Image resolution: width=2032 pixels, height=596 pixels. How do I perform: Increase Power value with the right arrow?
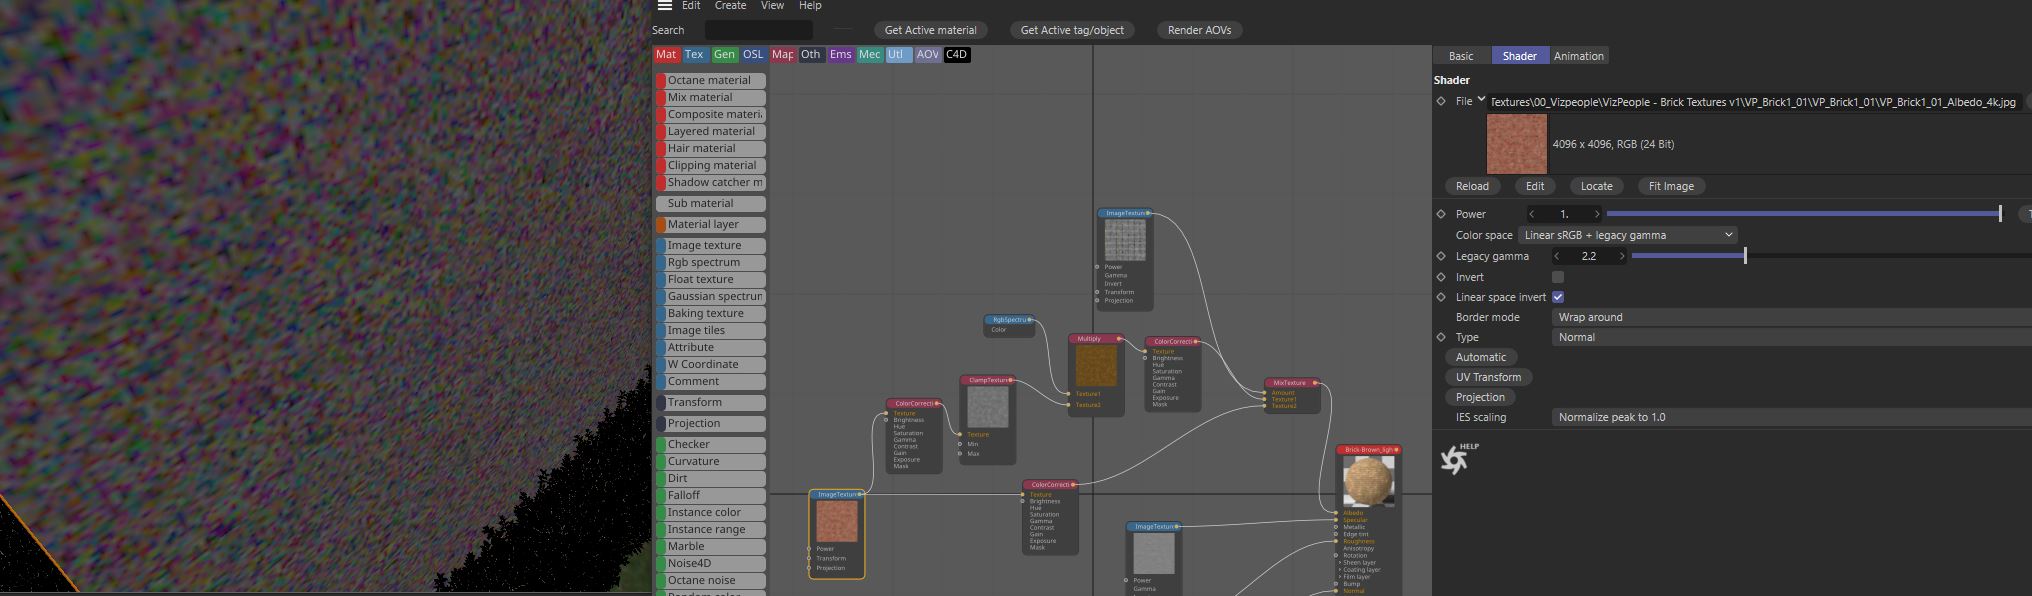(1596, 214)
